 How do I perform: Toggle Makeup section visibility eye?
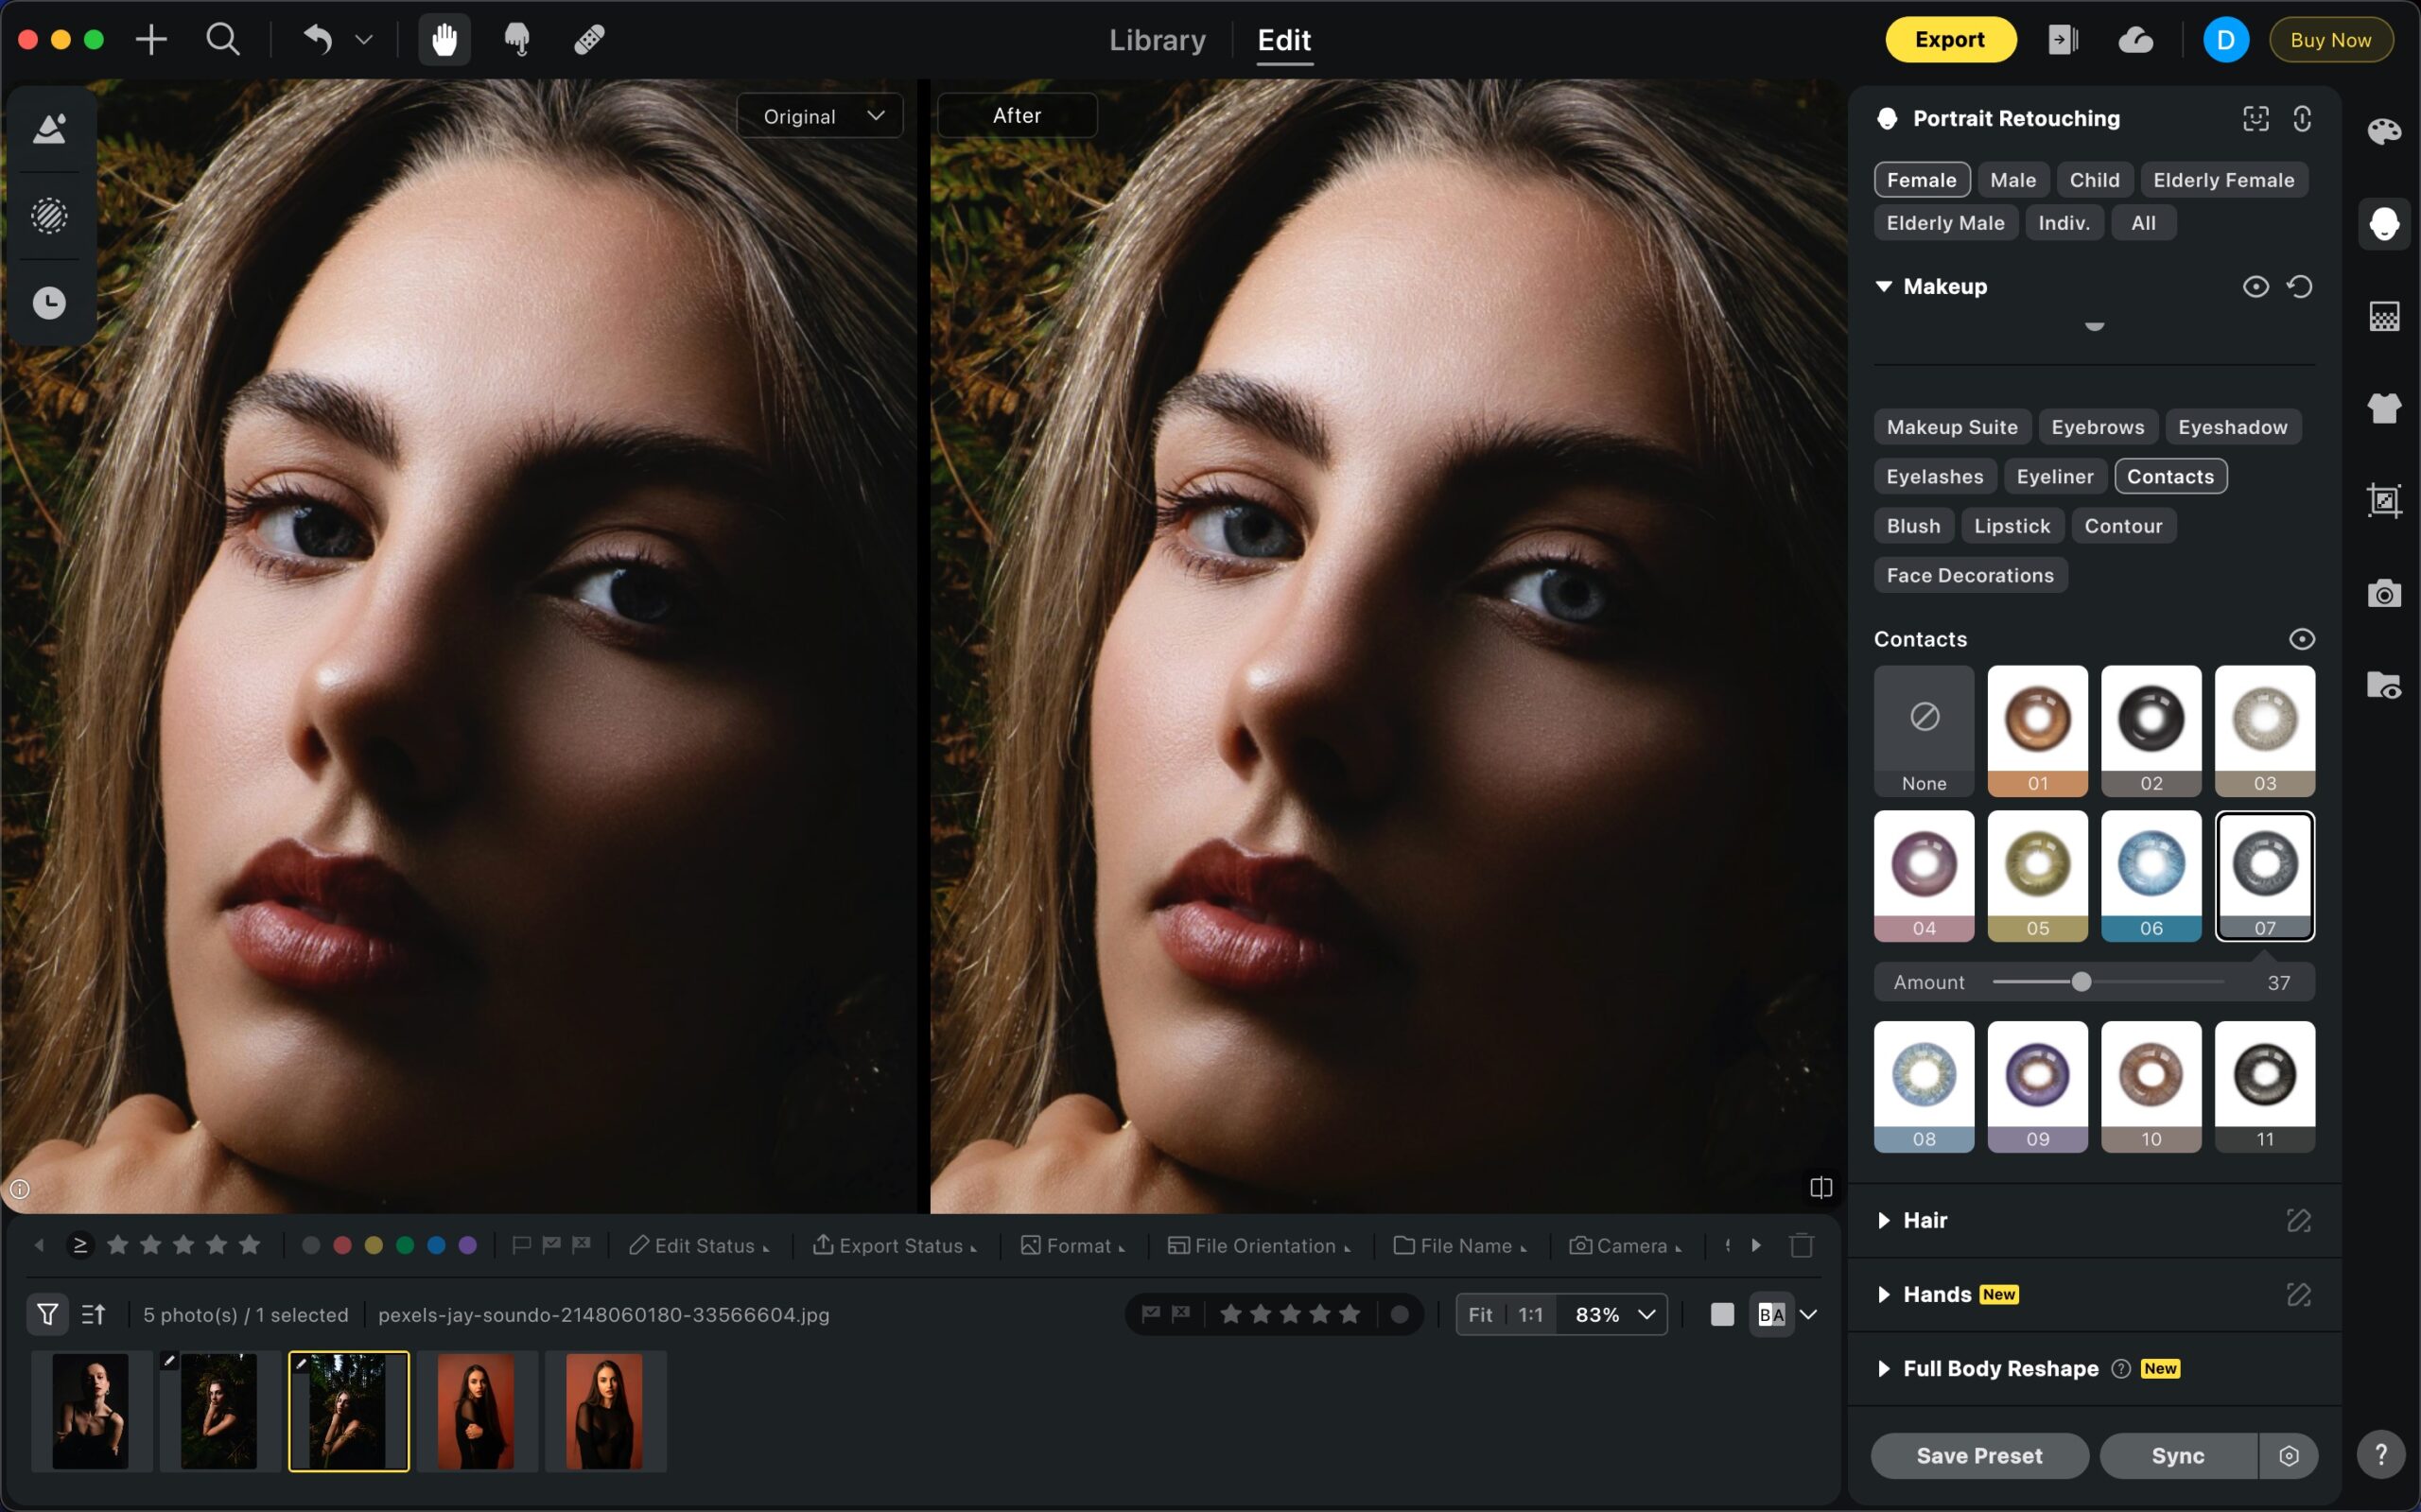2255,287
